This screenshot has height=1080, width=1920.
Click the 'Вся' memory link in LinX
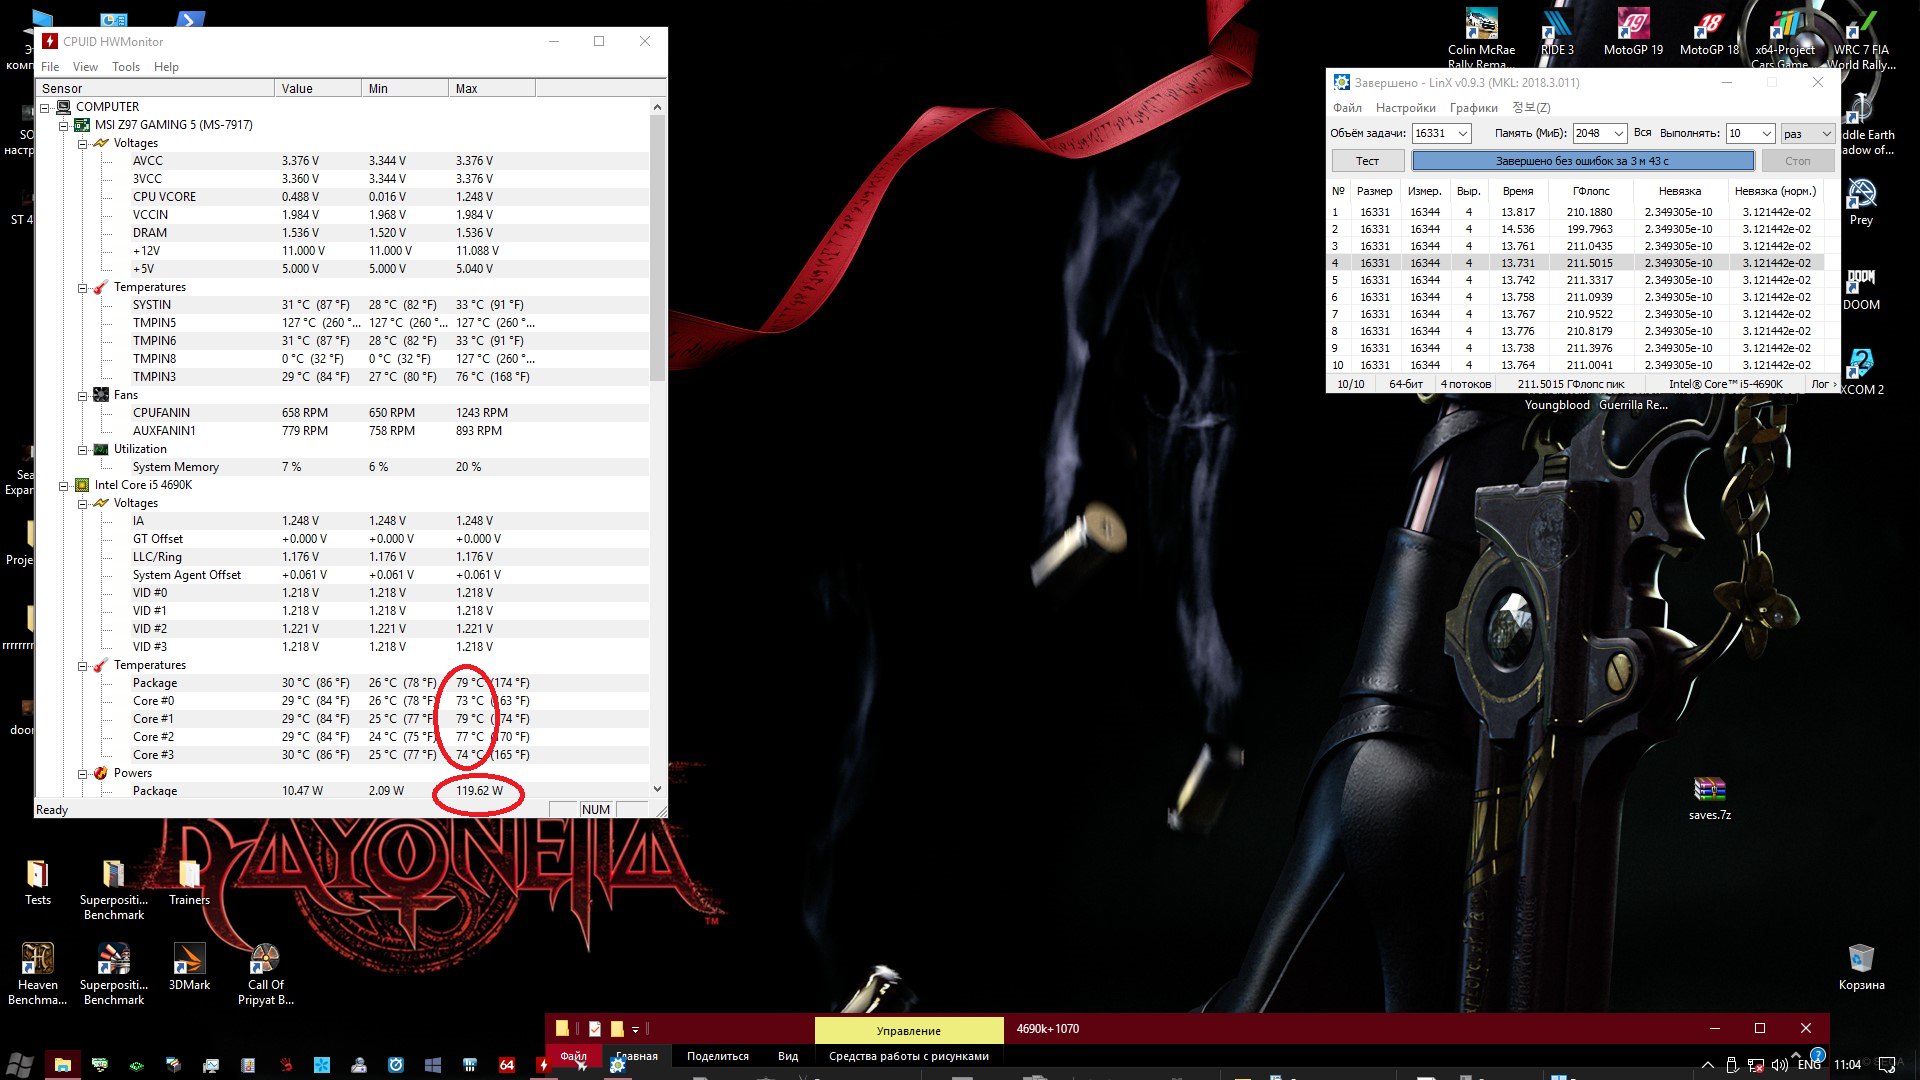click(x=1642, y=133)
